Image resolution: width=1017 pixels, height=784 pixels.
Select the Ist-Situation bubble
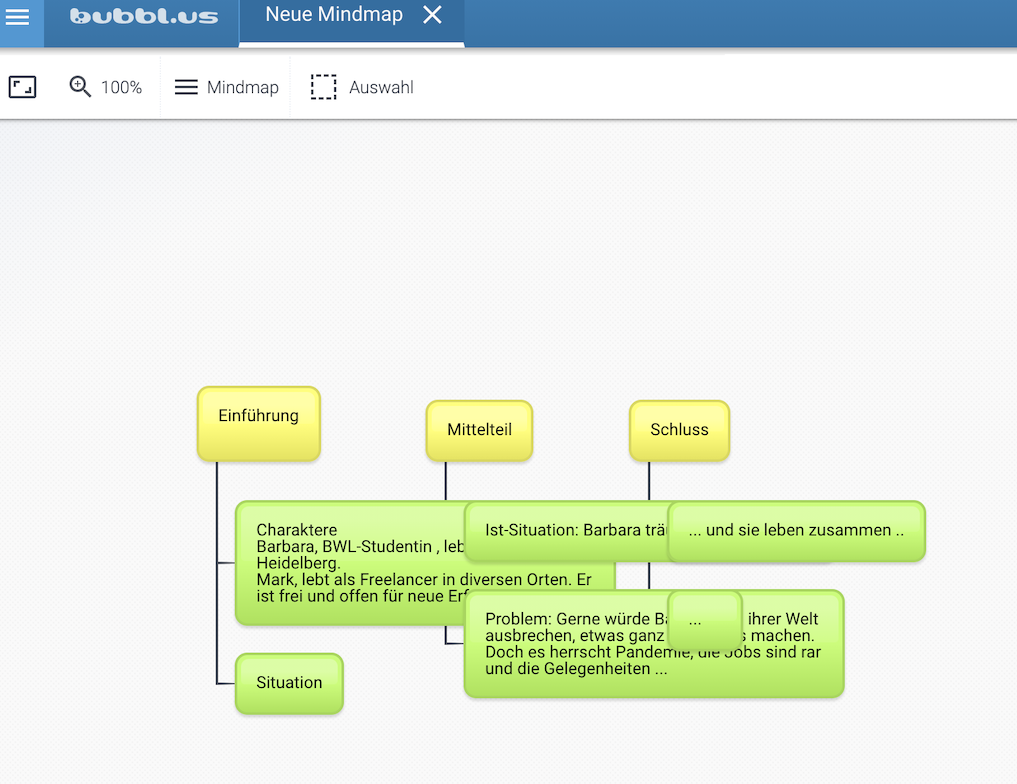point(566,531)
